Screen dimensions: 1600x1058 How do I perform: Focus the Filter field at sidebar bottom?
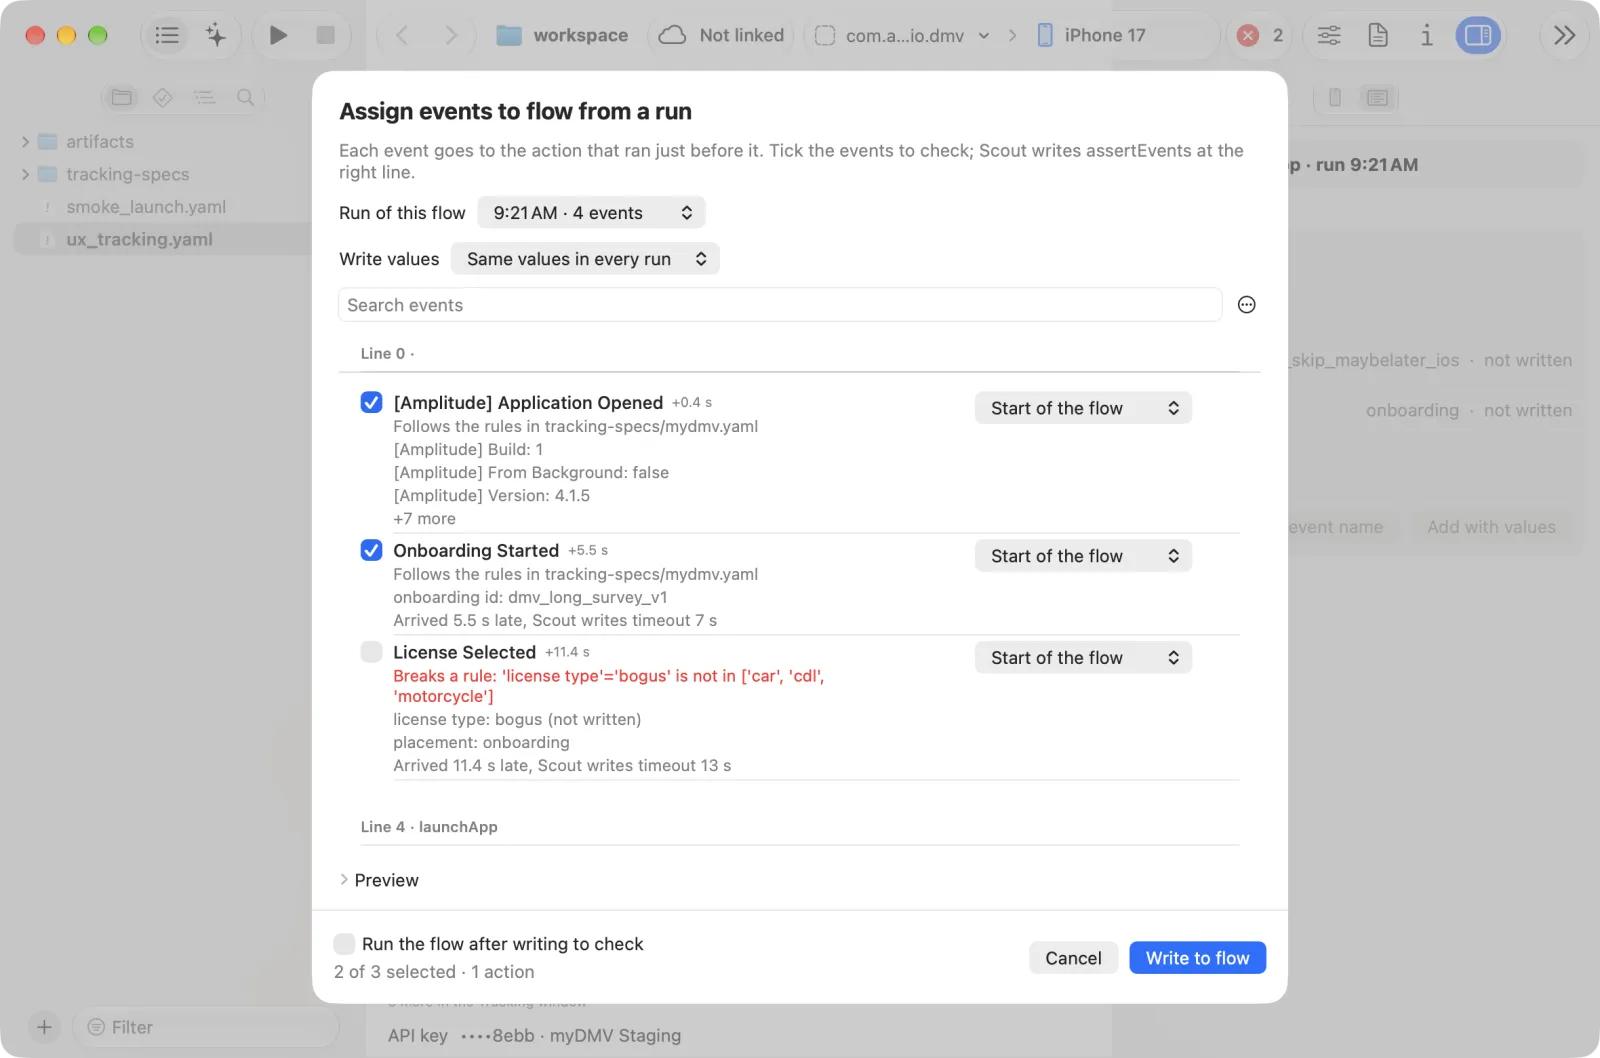206,1027
